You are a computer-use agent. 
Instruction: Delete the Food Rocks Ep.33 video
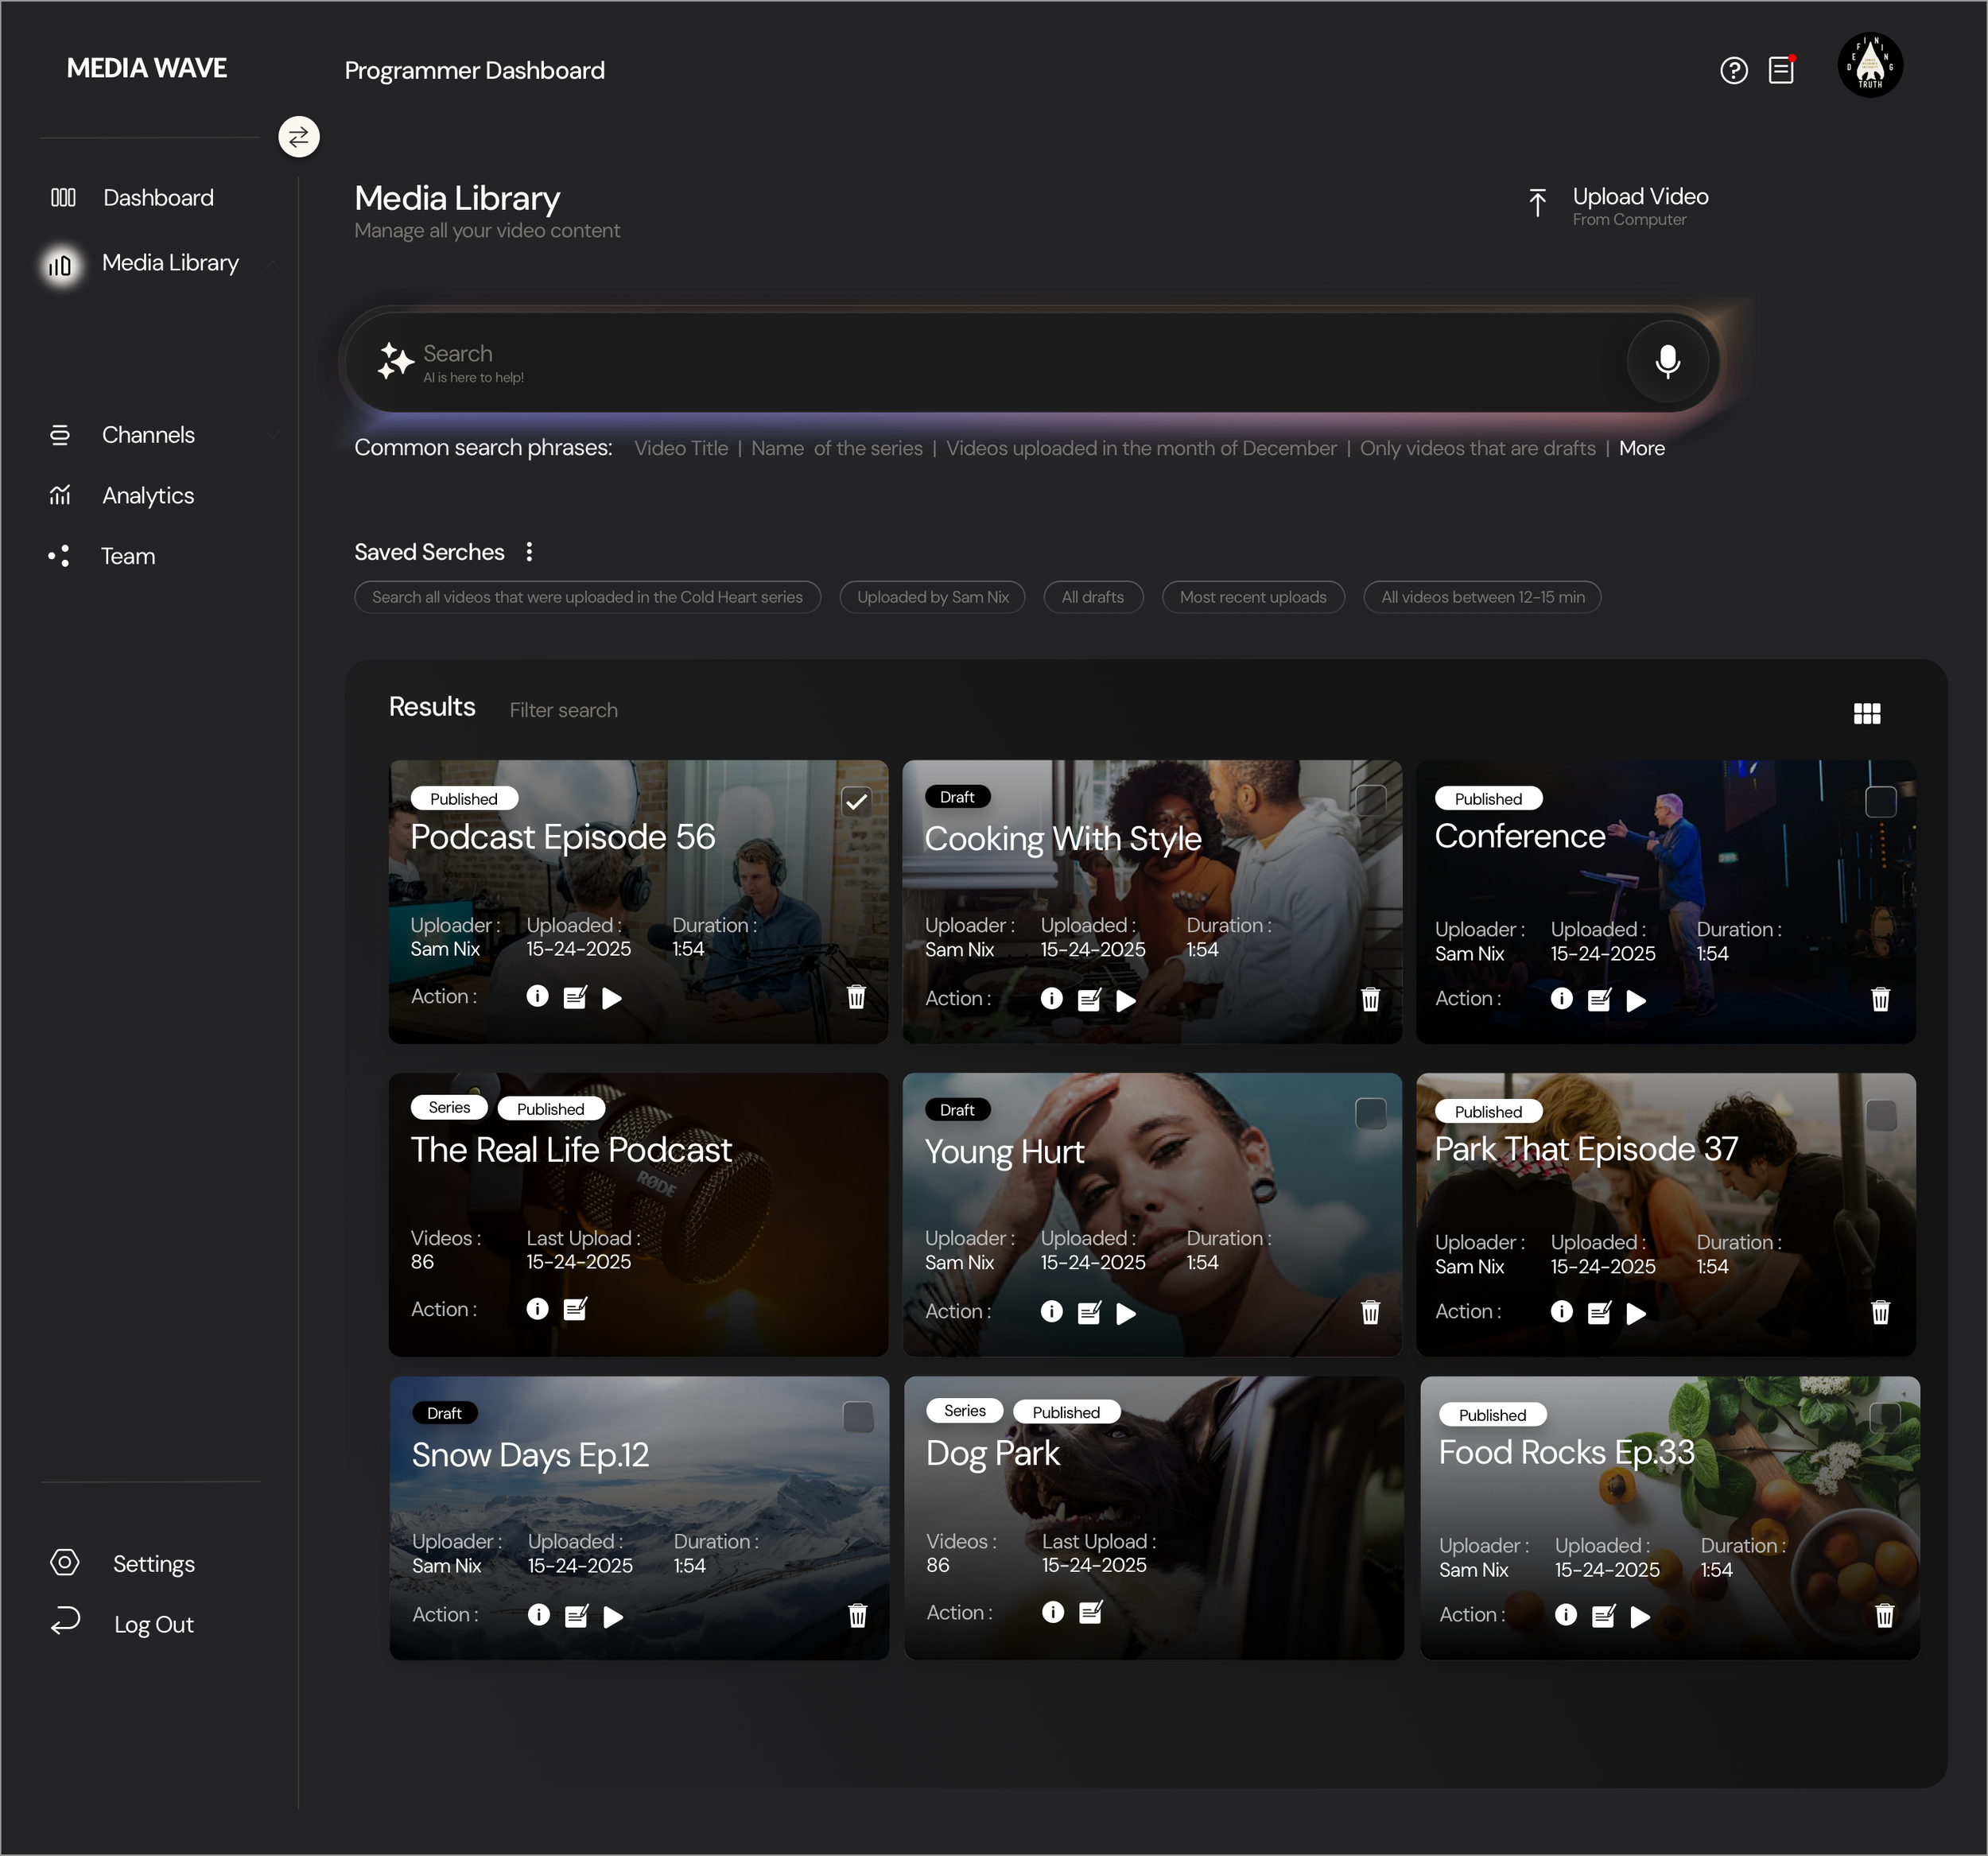click(1884, 1615)
